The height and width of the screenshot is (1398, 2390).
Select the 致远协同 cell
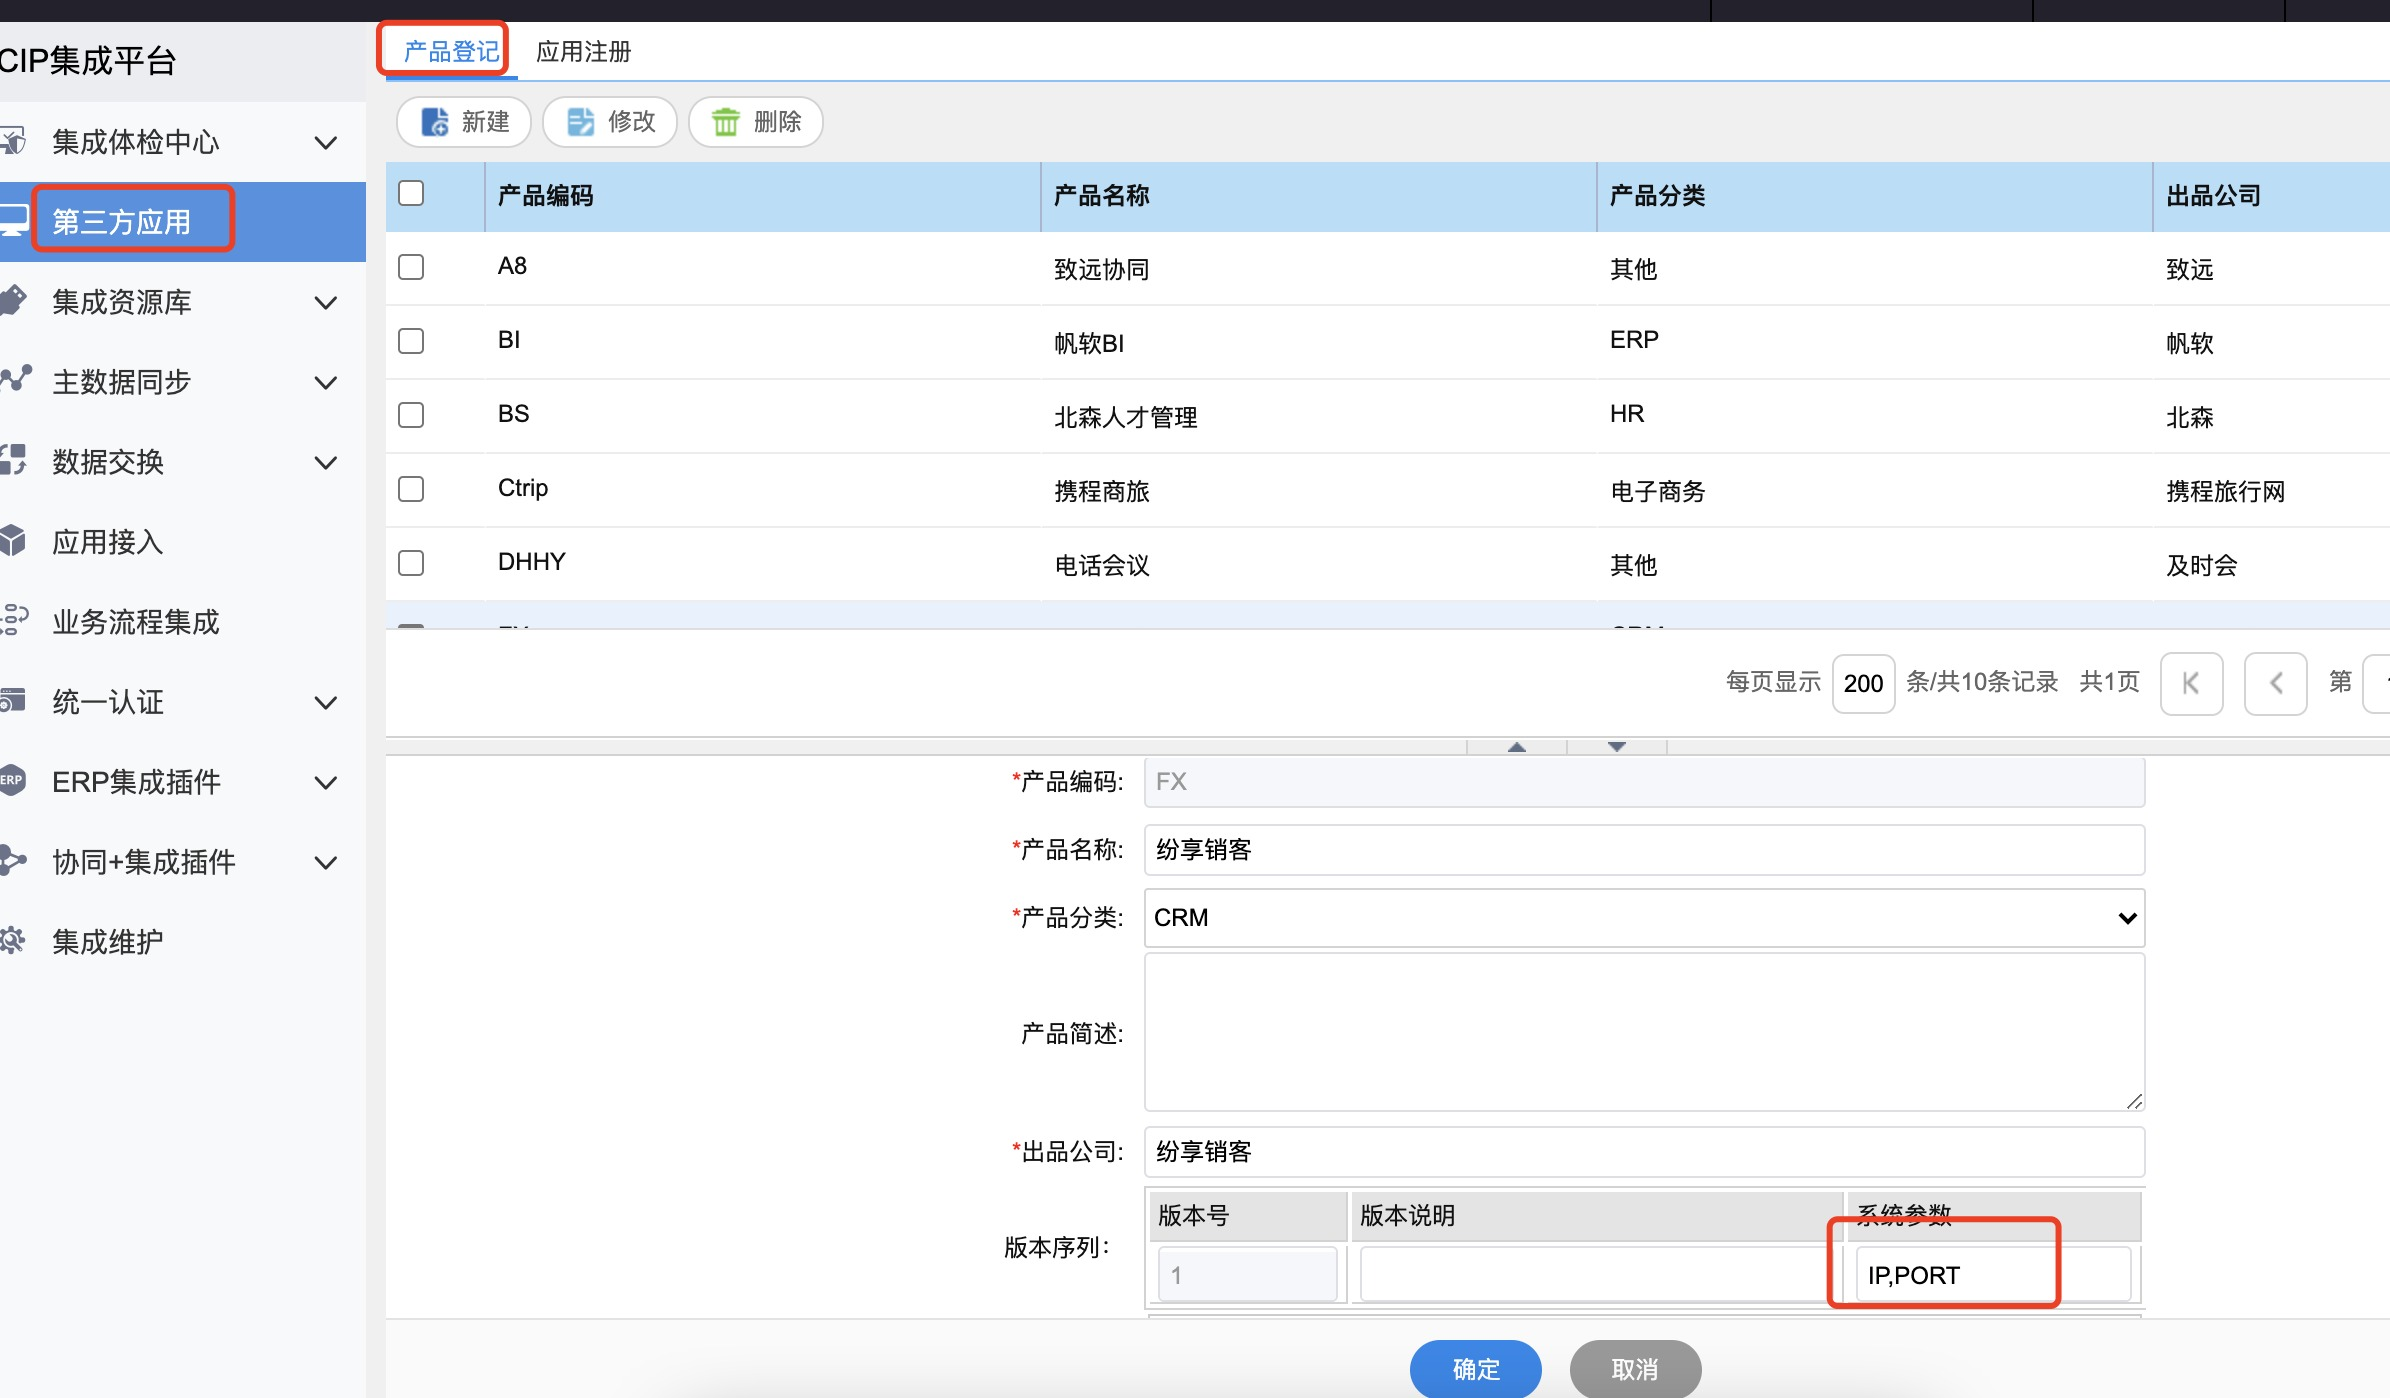1102,270
